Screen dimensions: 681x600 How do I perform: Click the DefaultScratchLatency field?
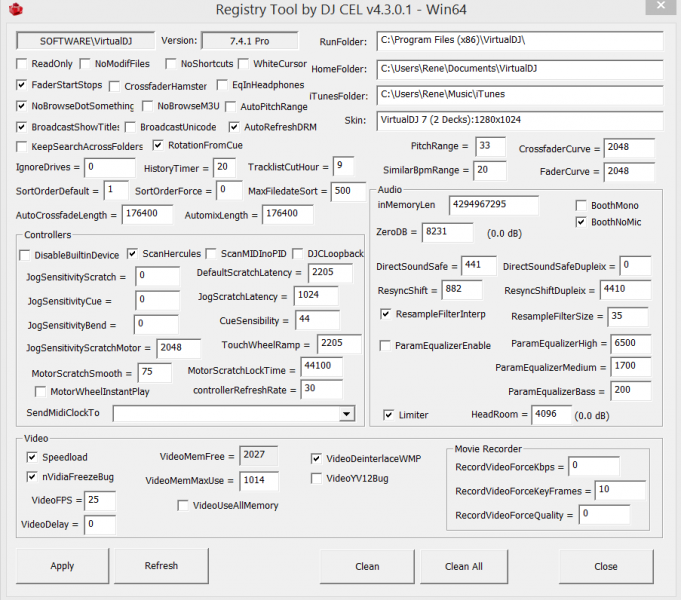(331, 273)
